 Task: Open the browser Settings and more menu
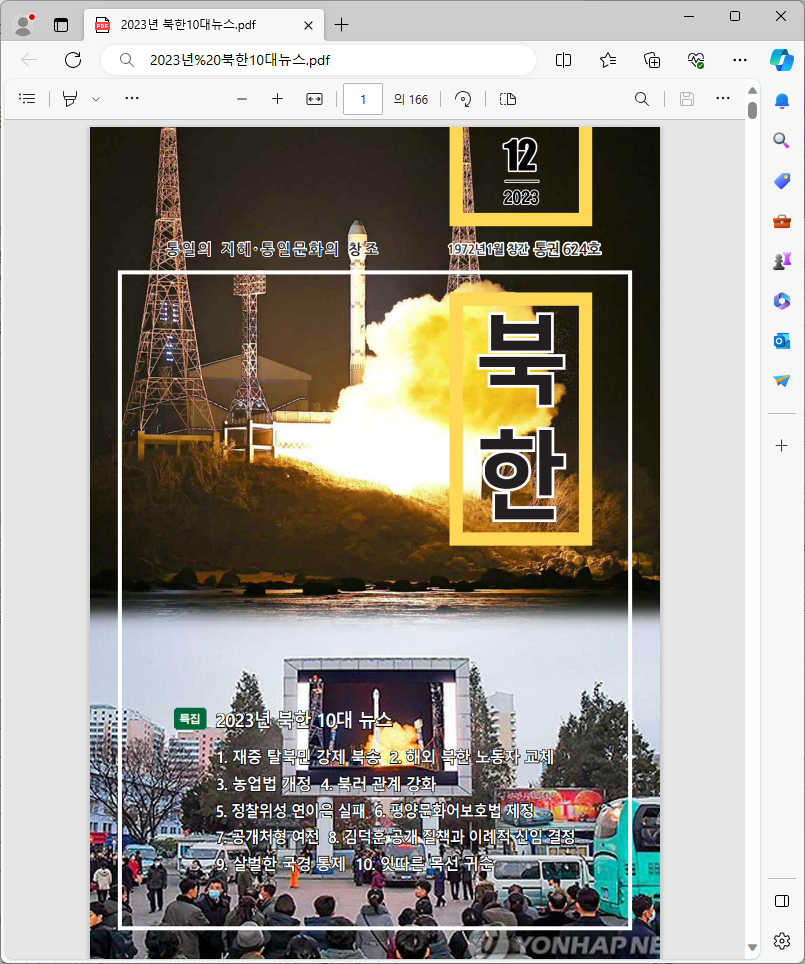739,60
